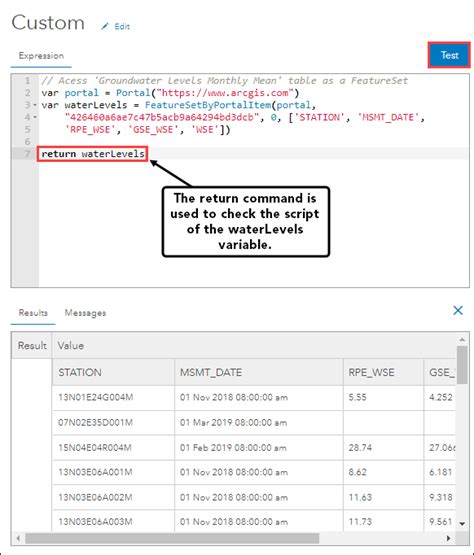
Task: Open the Expression tab
Action: coord(41,56)
